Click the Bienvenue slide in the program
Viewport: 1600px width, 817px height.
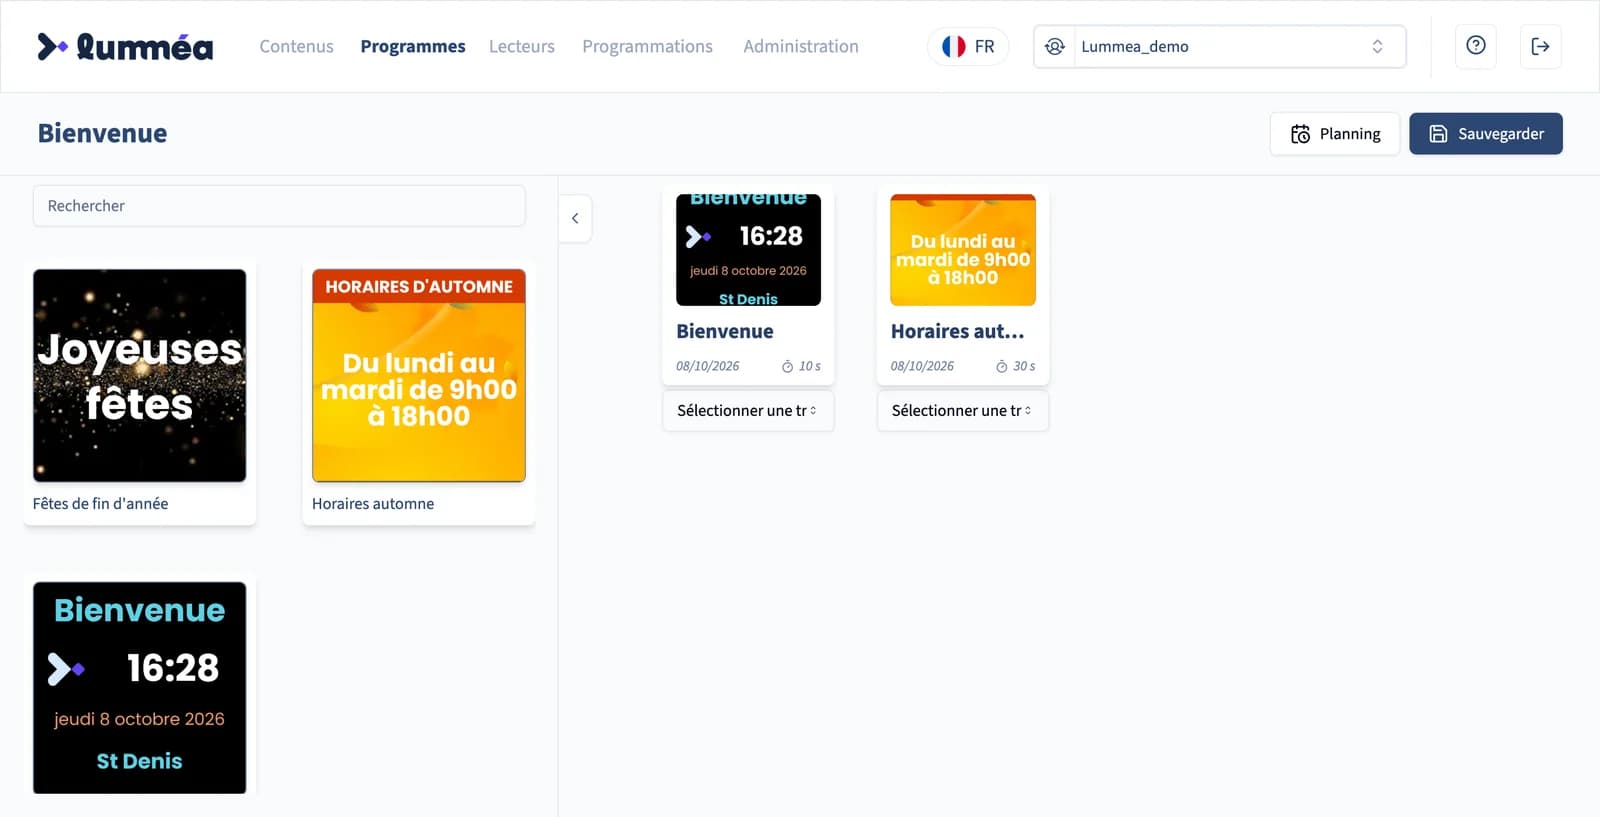tap(748, 250)
